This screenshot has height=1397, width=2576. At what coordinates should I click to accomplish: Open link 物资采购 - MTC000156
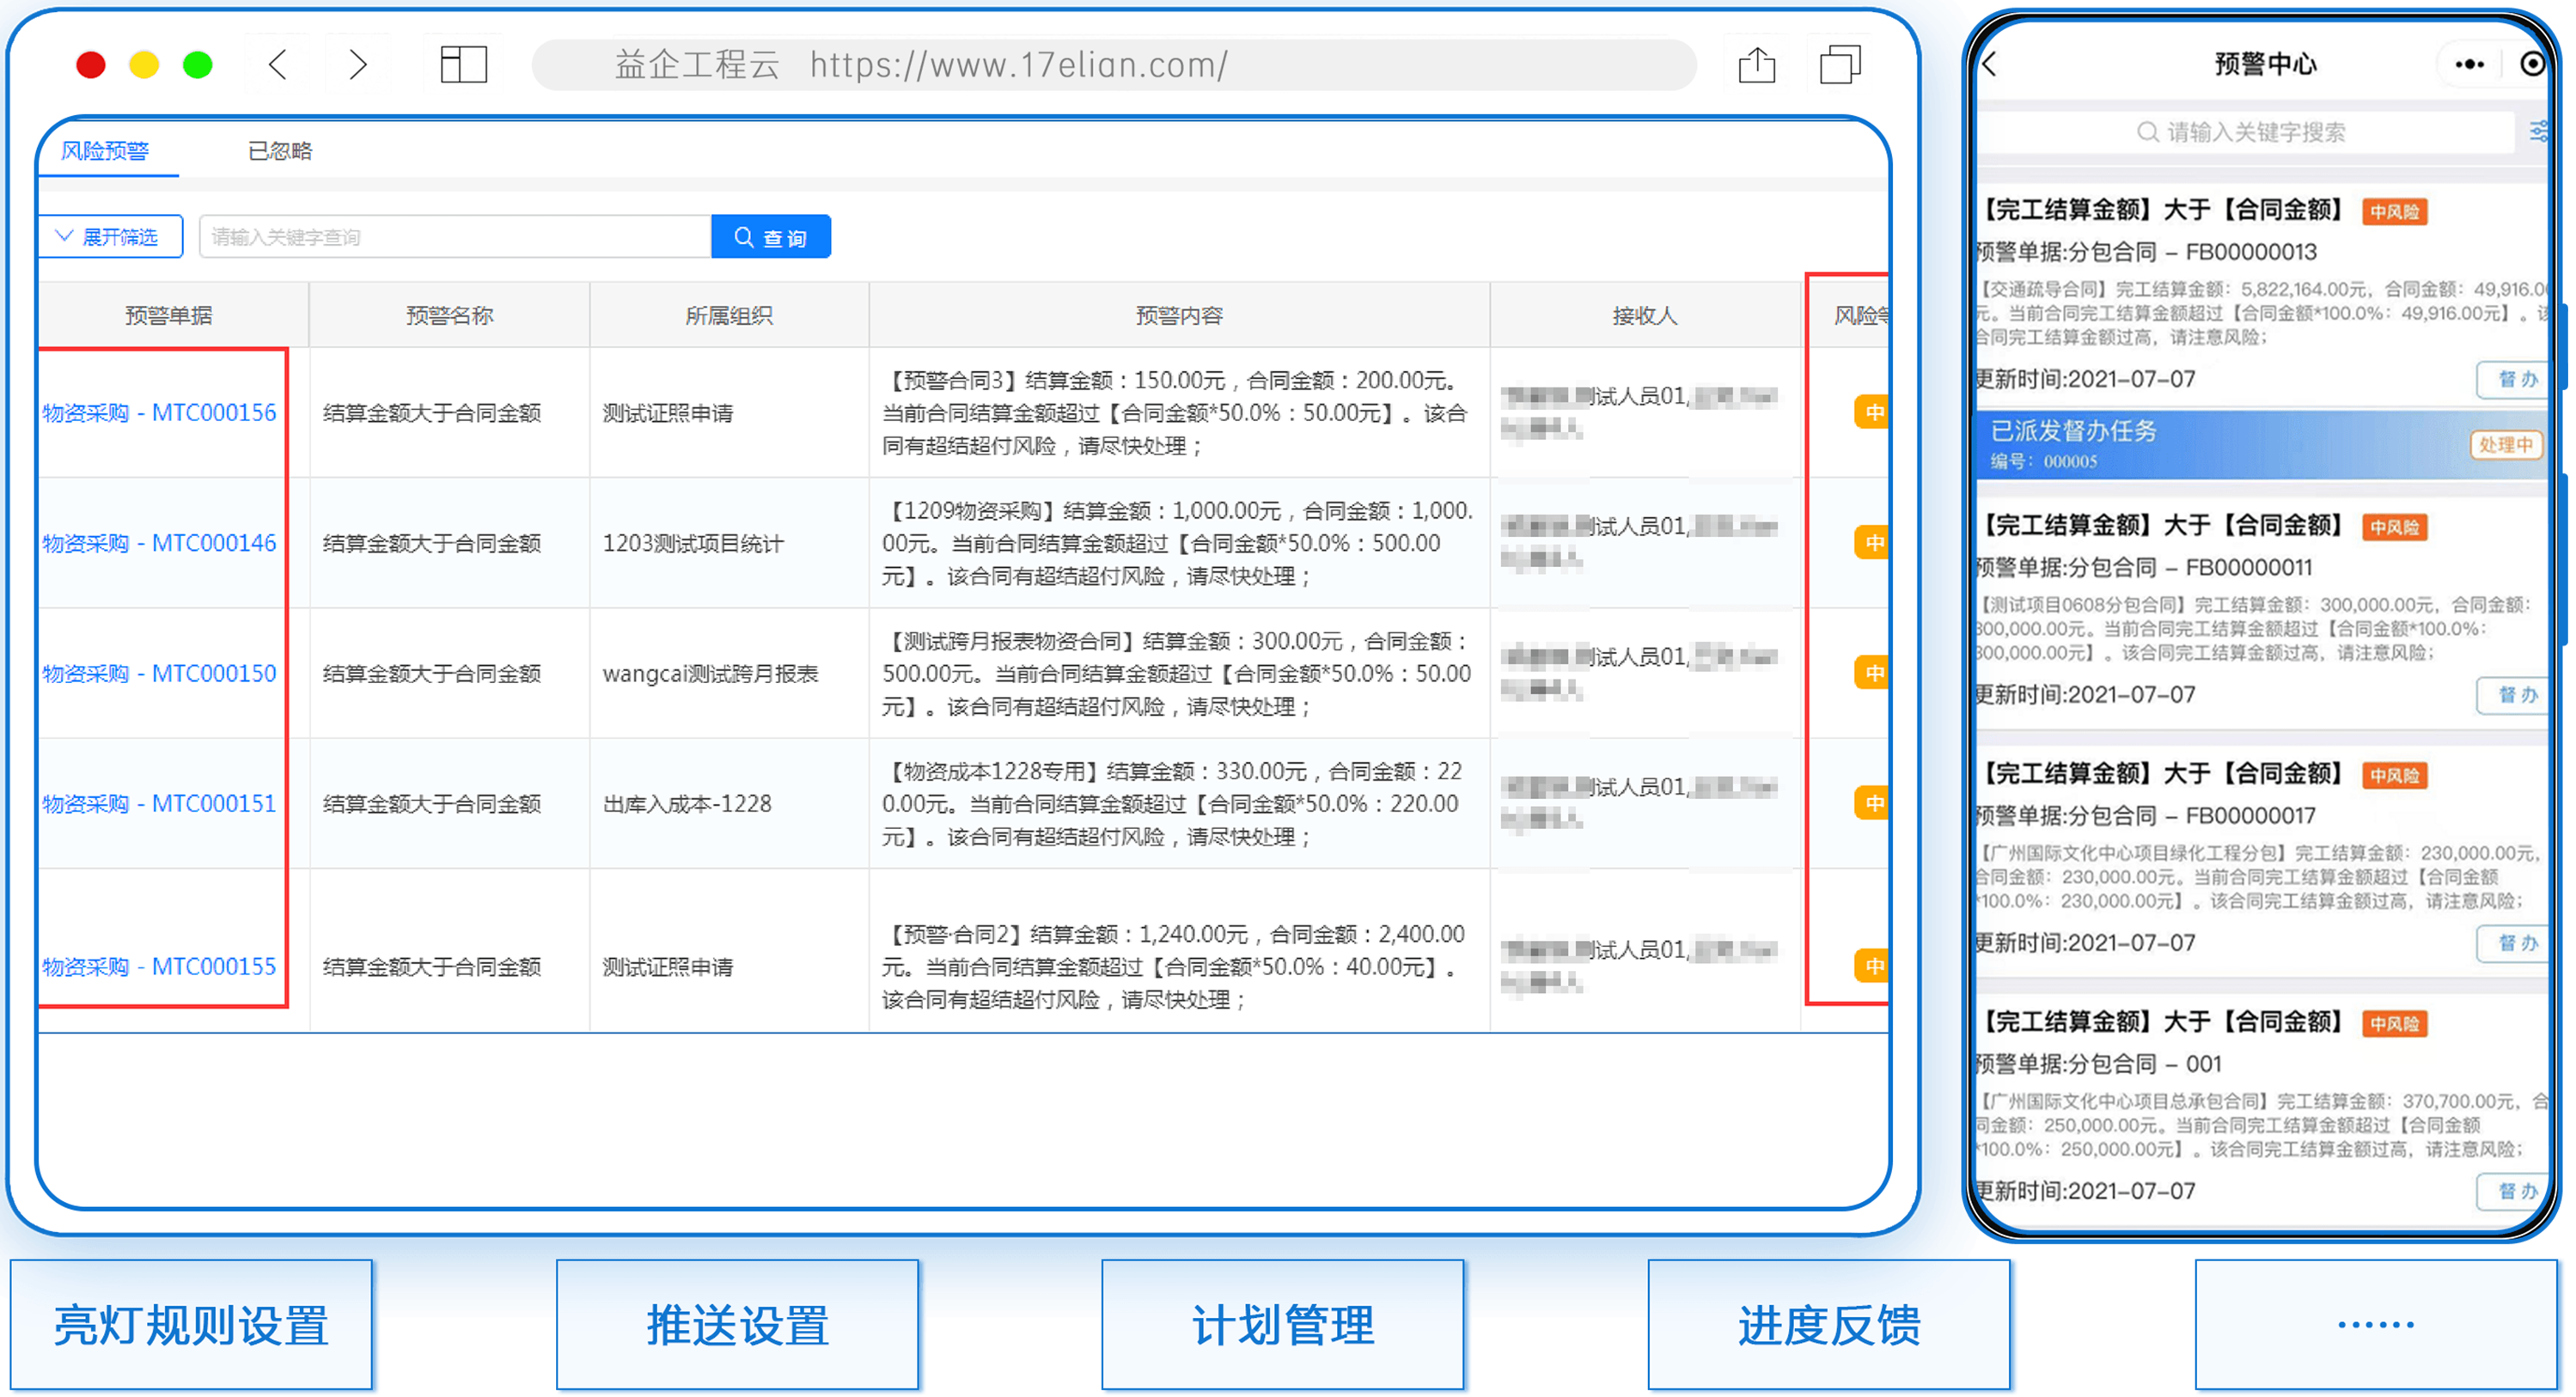[159, 413]
